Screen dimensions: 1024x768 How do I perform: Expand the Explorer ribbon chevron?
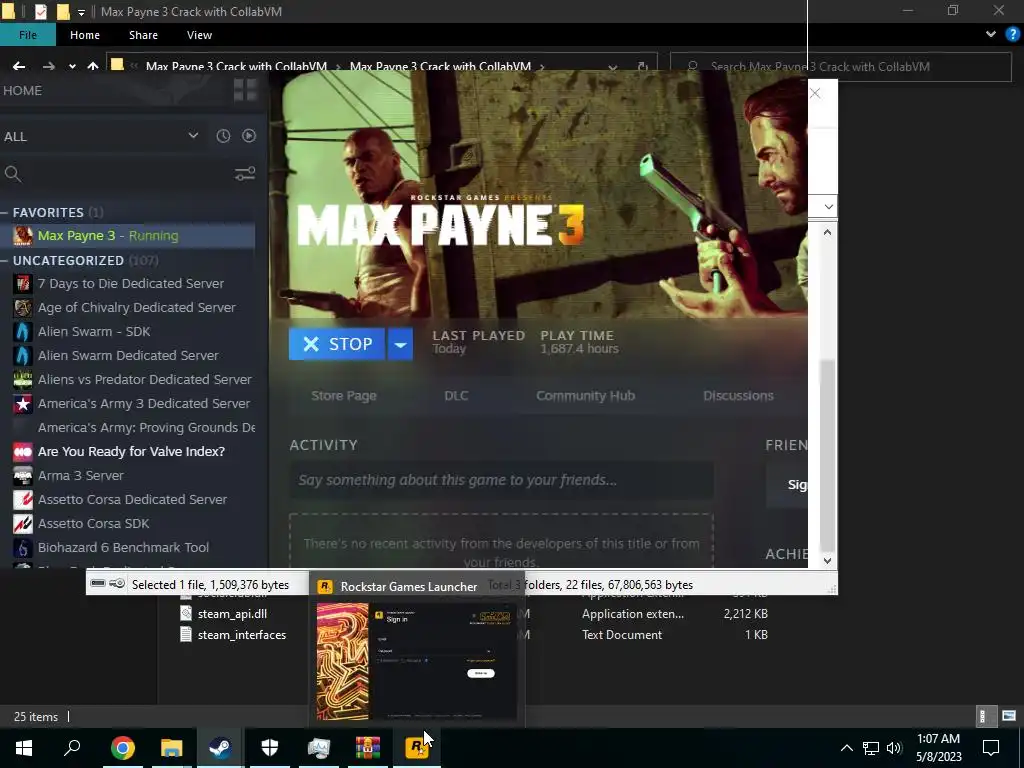(991, 35)
